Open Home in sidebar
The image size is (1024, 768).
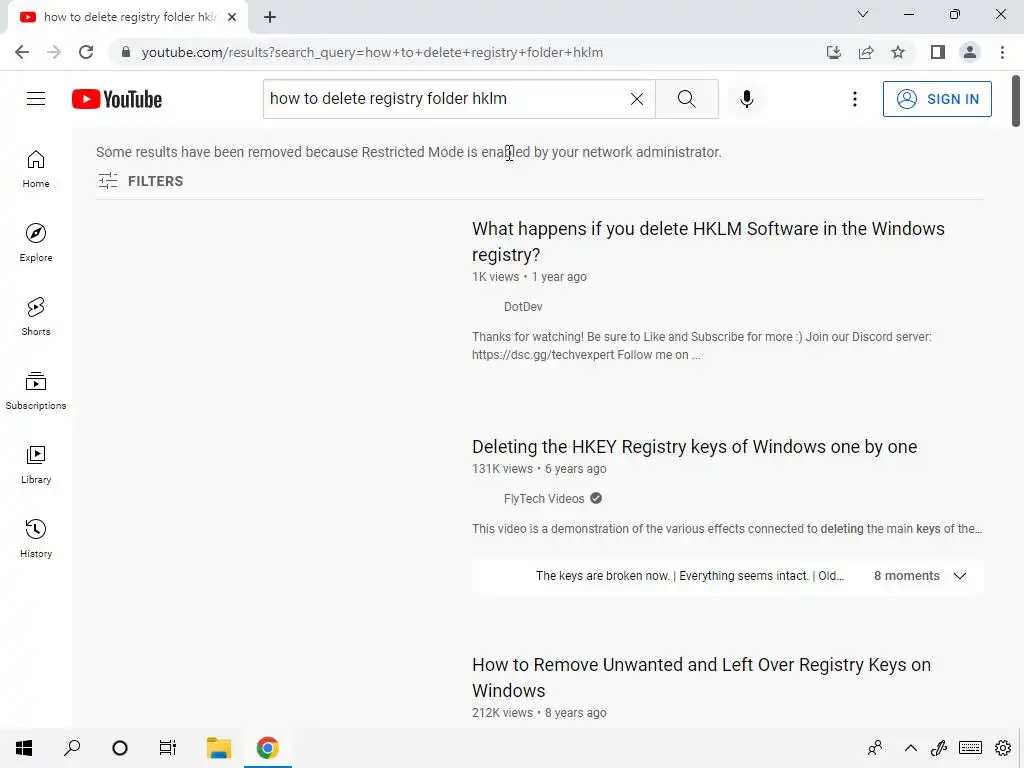click(x=36, y=169)
